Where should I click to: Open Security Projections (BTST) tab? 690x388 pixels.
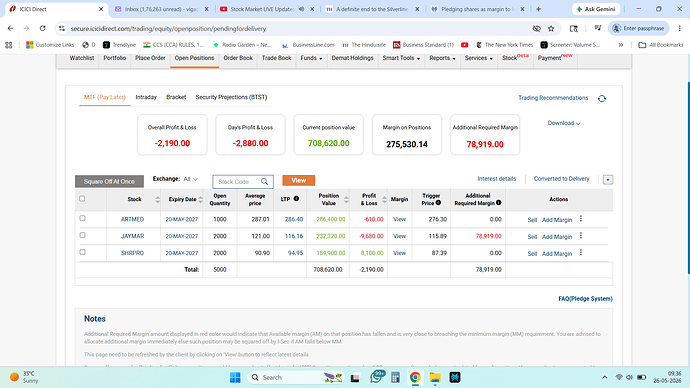coord(231,97)
